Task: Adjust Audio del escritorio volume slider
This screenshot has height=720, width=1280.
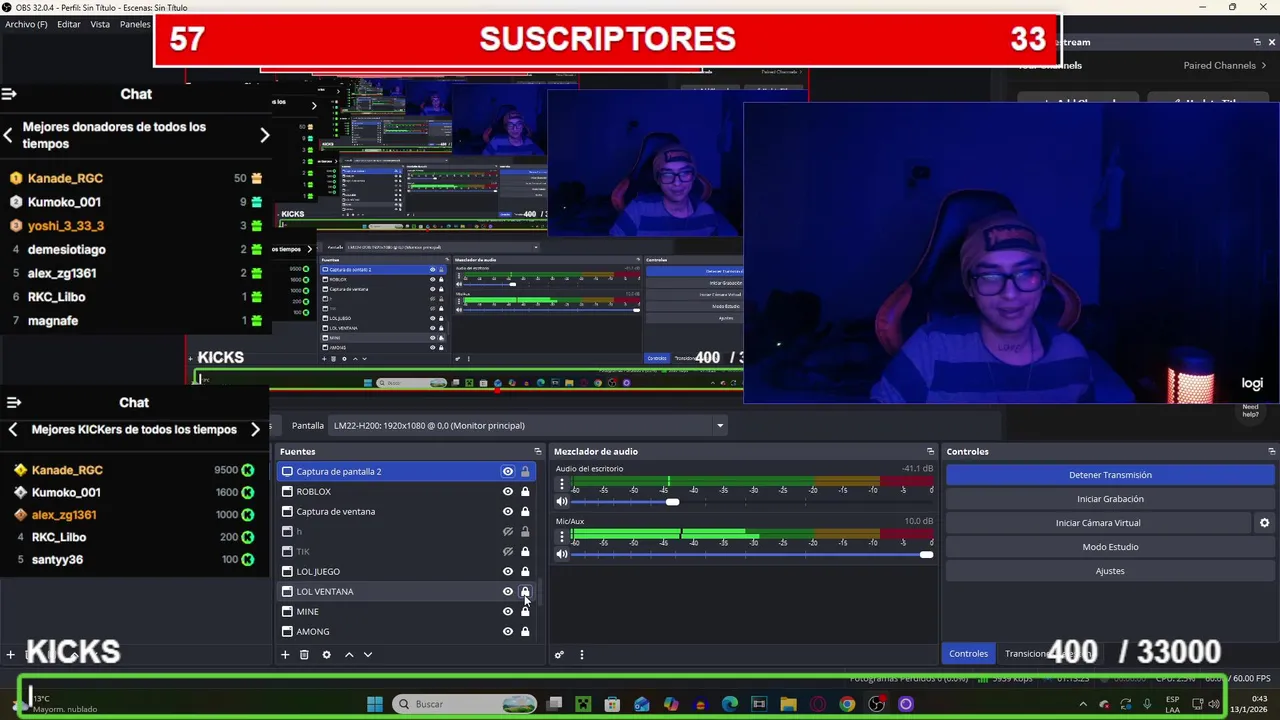Action: pos(672,502)
